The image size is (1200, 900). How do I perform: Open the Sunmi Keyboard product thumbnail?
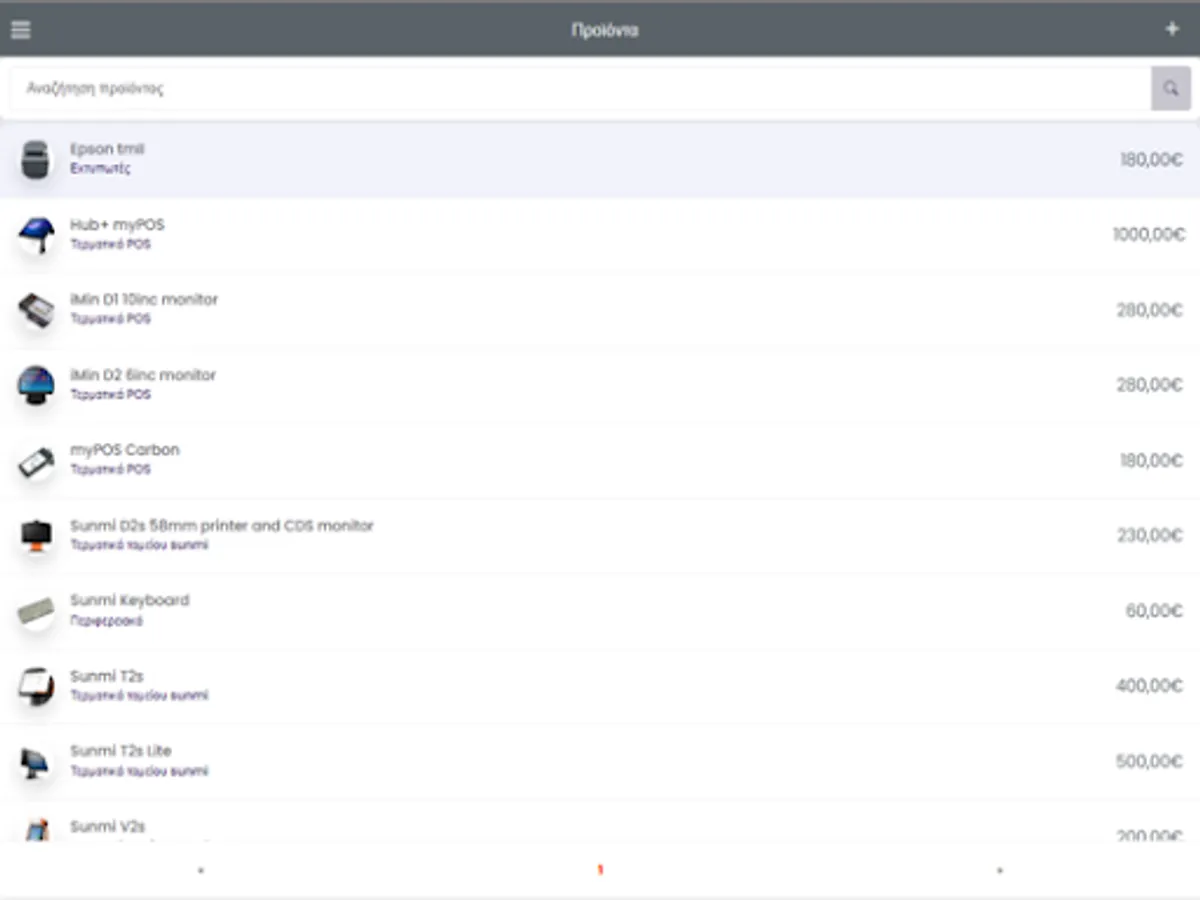point(36,611)
